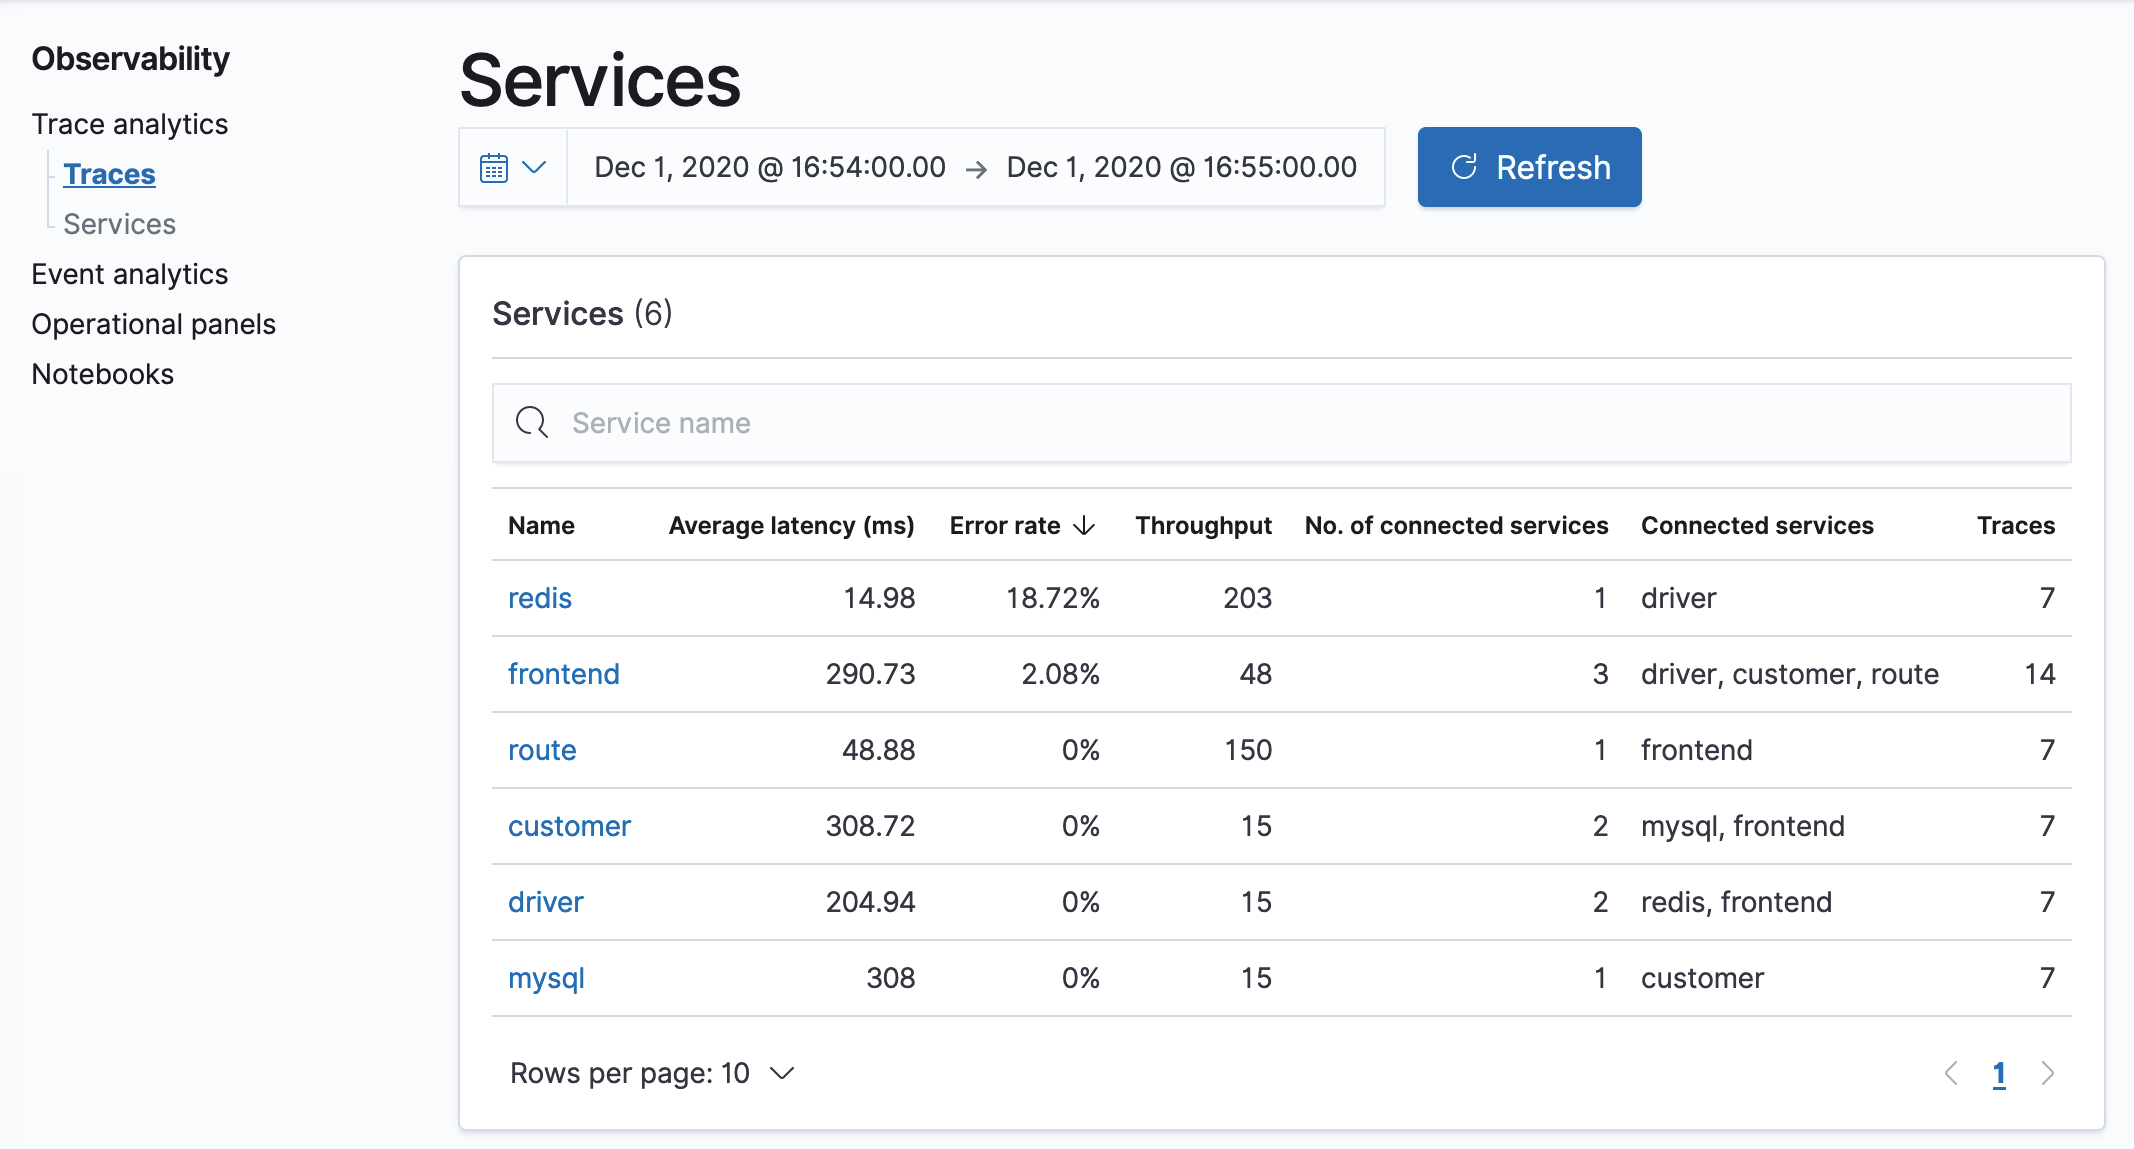Image resolution: width=2134 pixels, height=1149 pixels.
Task: Open the mysql service link
Action: (546, 978)
